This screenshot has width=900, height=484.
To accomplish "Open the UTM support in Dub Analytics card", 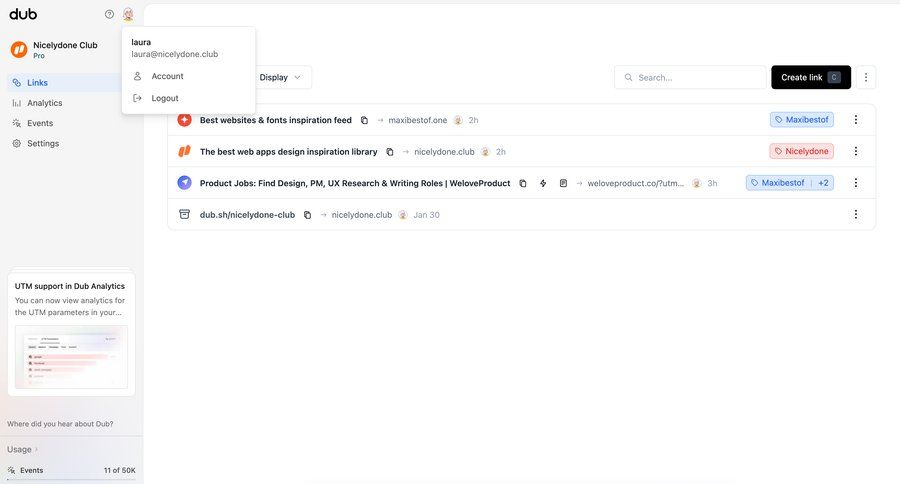I will (71, 335).
